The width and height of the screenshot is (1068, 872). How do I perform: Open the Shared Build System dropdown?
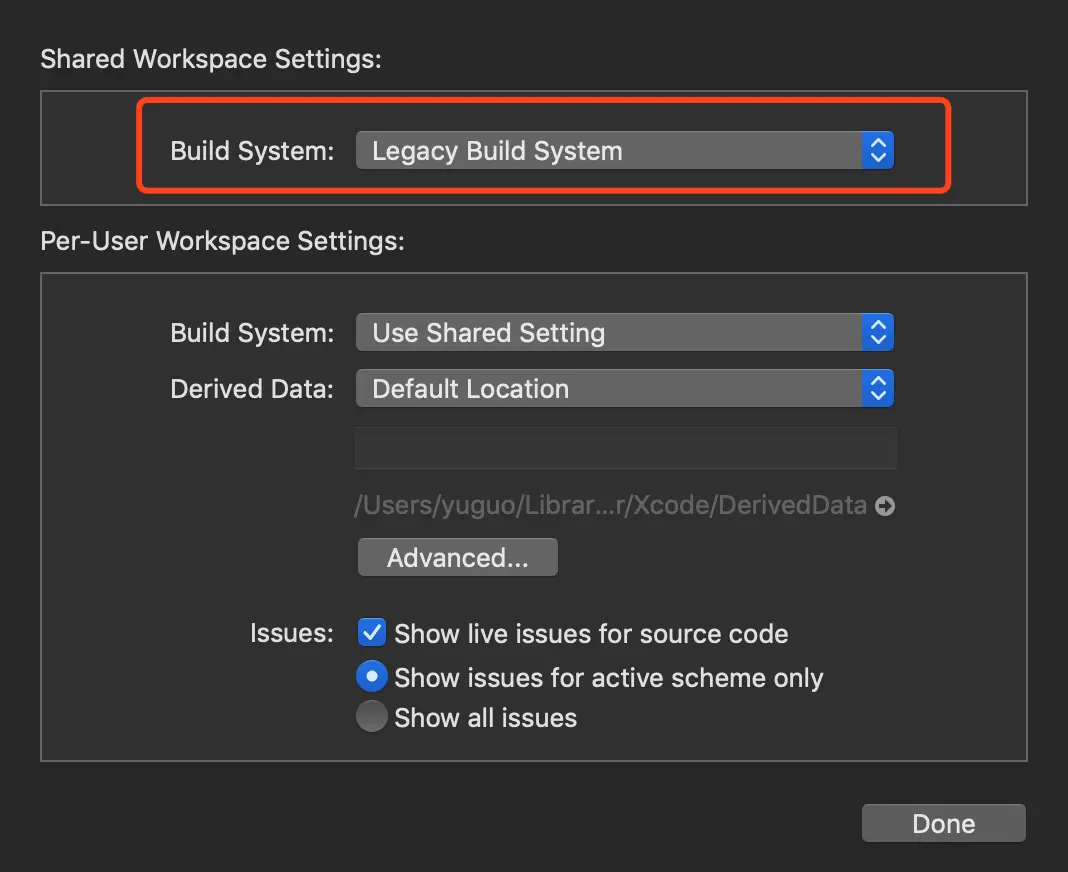coord(625,151)
